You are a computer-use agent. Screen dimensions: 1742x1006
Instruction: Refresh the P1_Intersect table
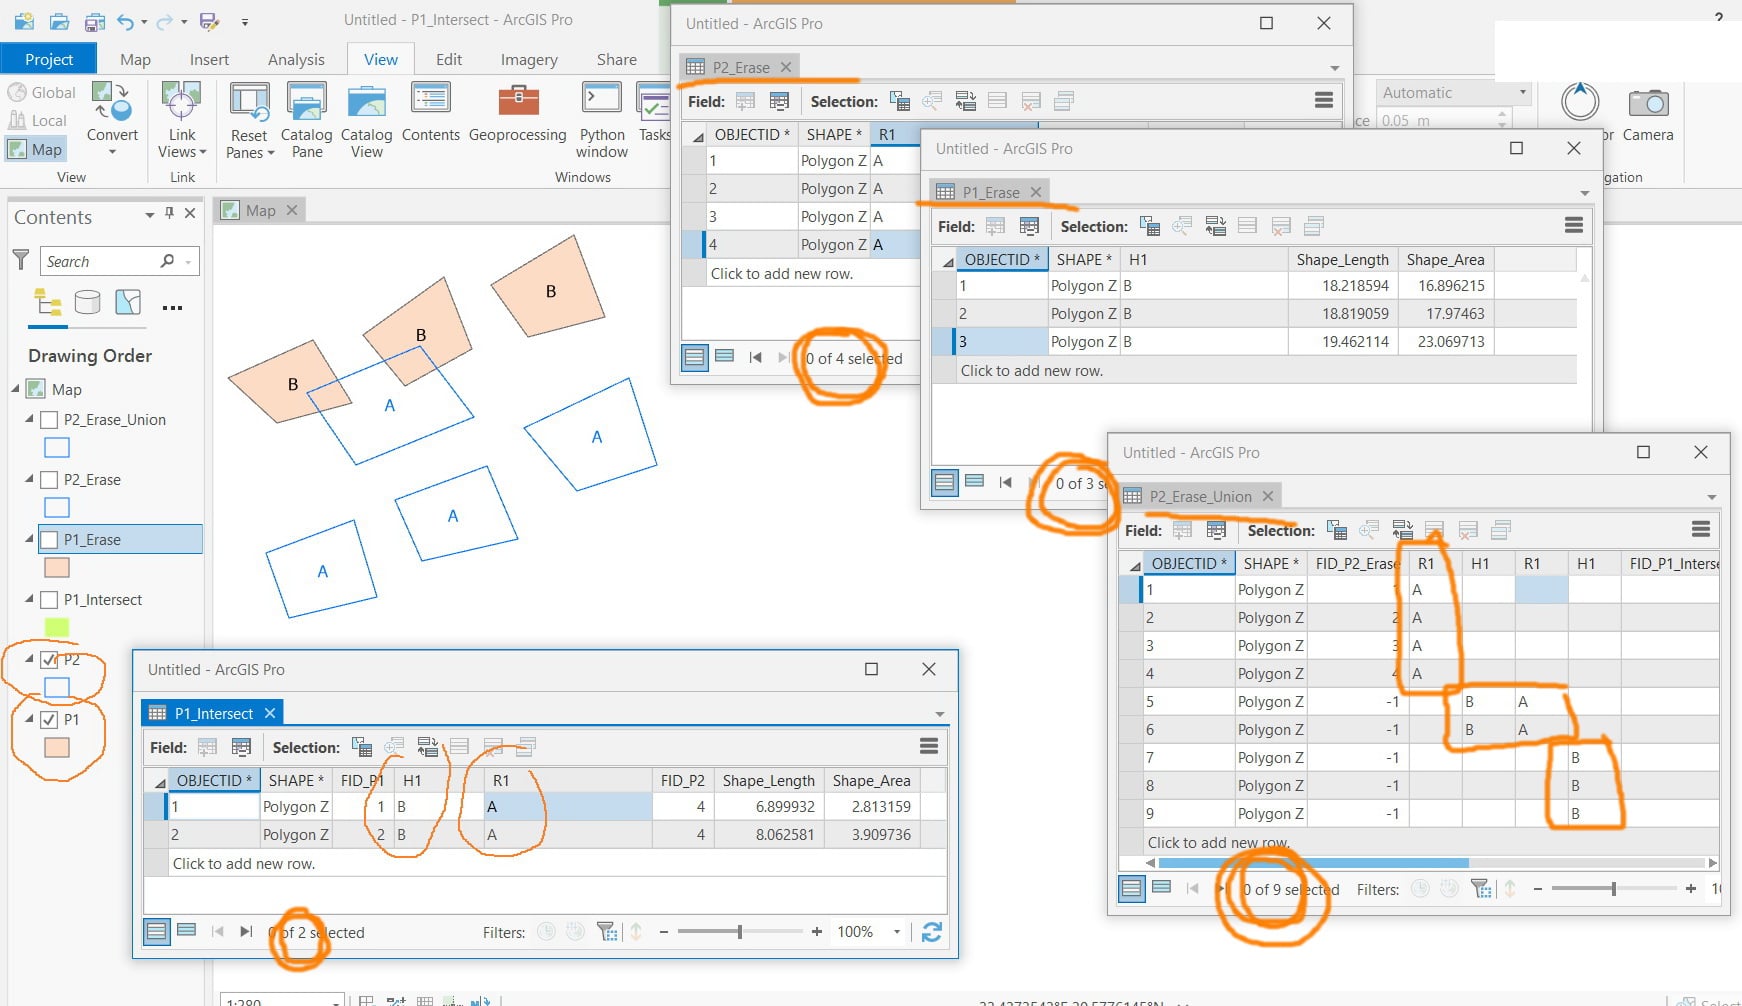tap(932, 932)
